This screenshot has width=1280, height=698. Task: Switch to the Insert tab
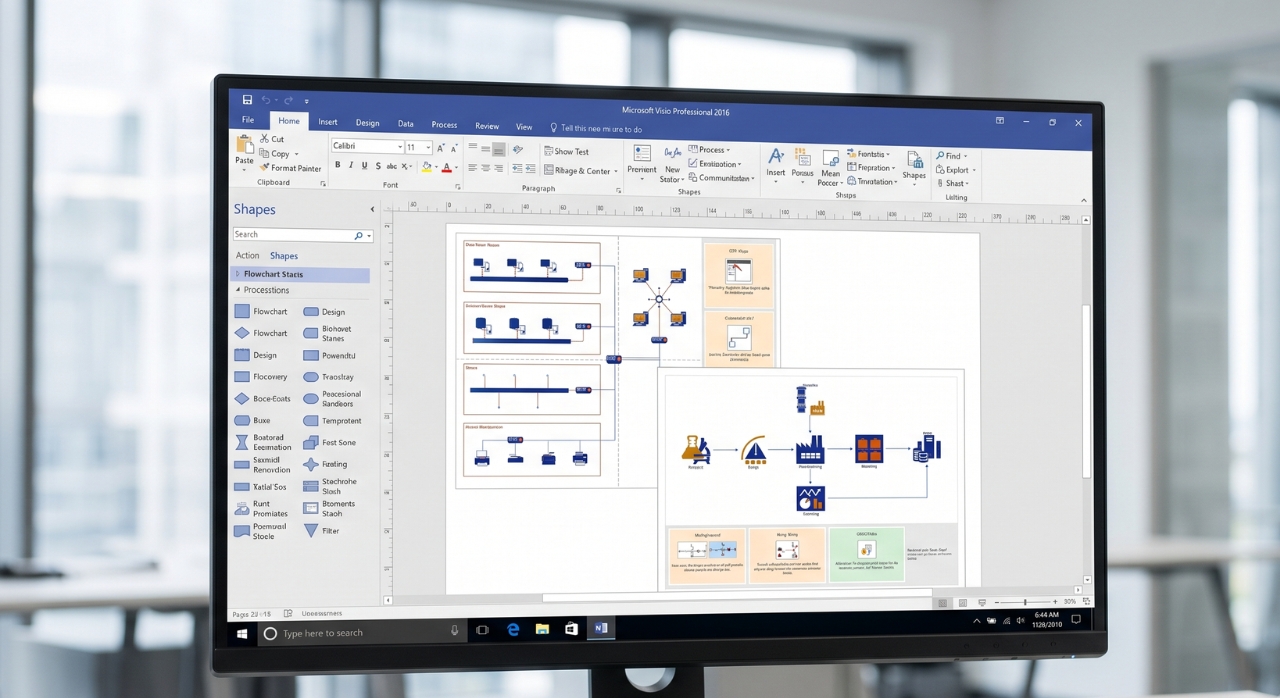[328, 122]
